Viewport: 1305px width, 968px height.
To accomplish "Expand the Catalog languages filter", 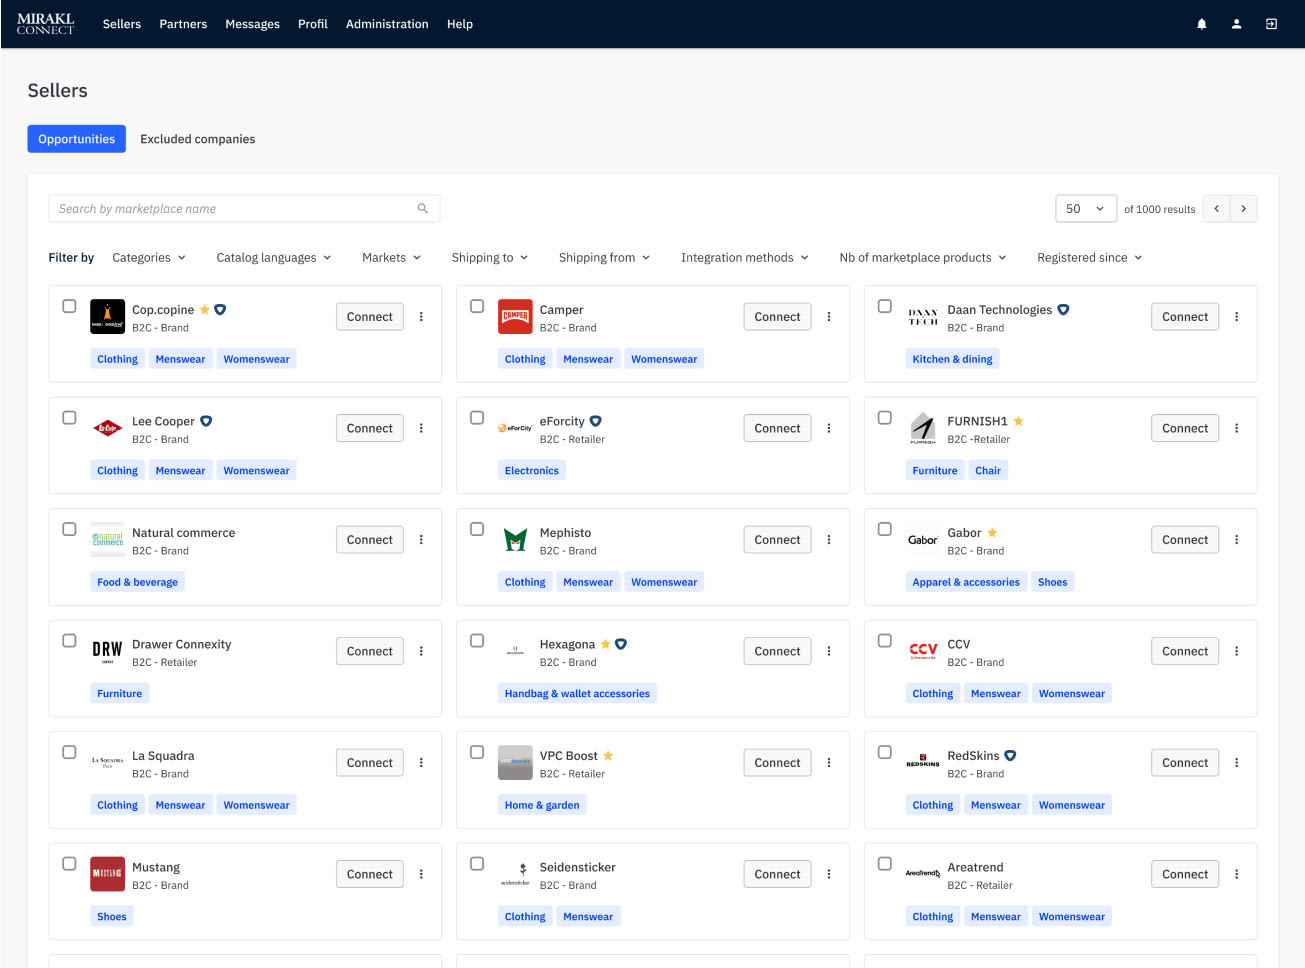I will point(274,258).
